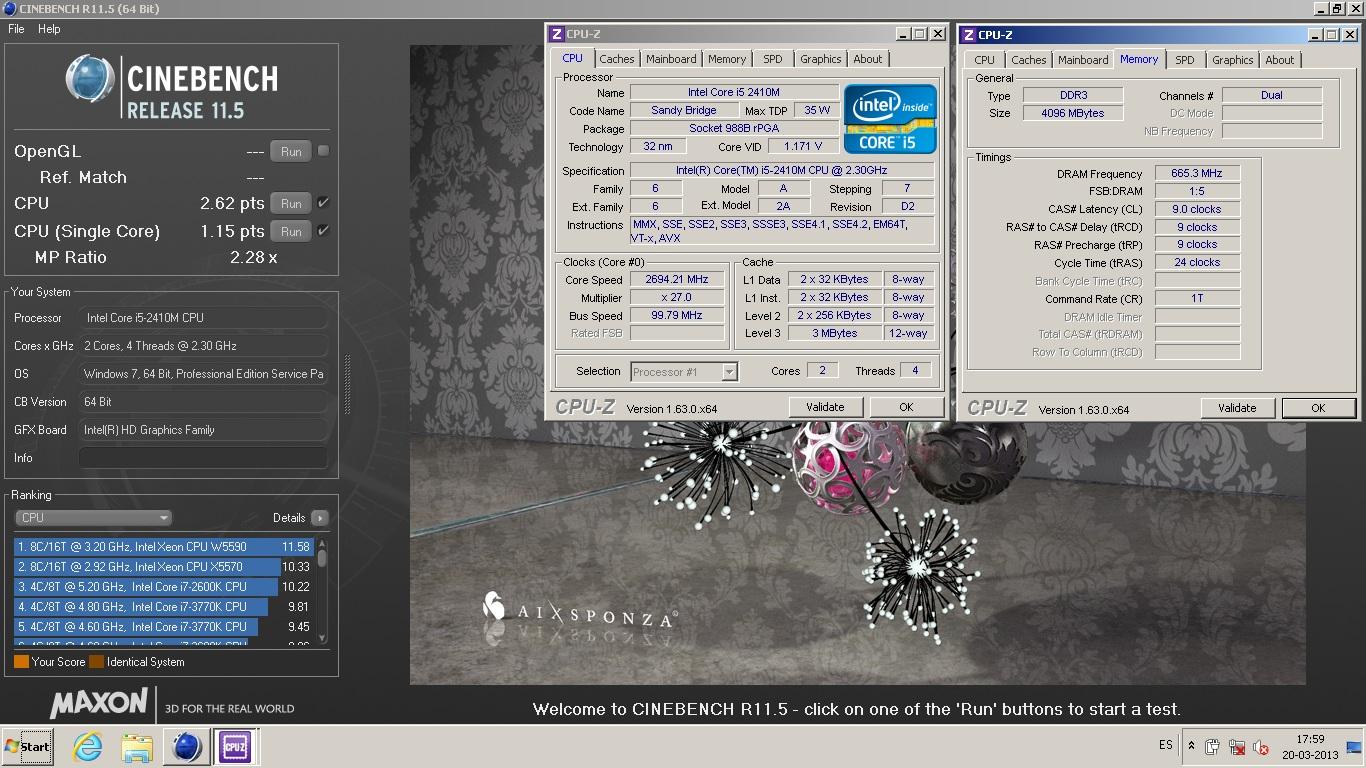Click Validate in the left CPU-Z window
This screenshot has height=768, width=1366.
pos(825,407)
